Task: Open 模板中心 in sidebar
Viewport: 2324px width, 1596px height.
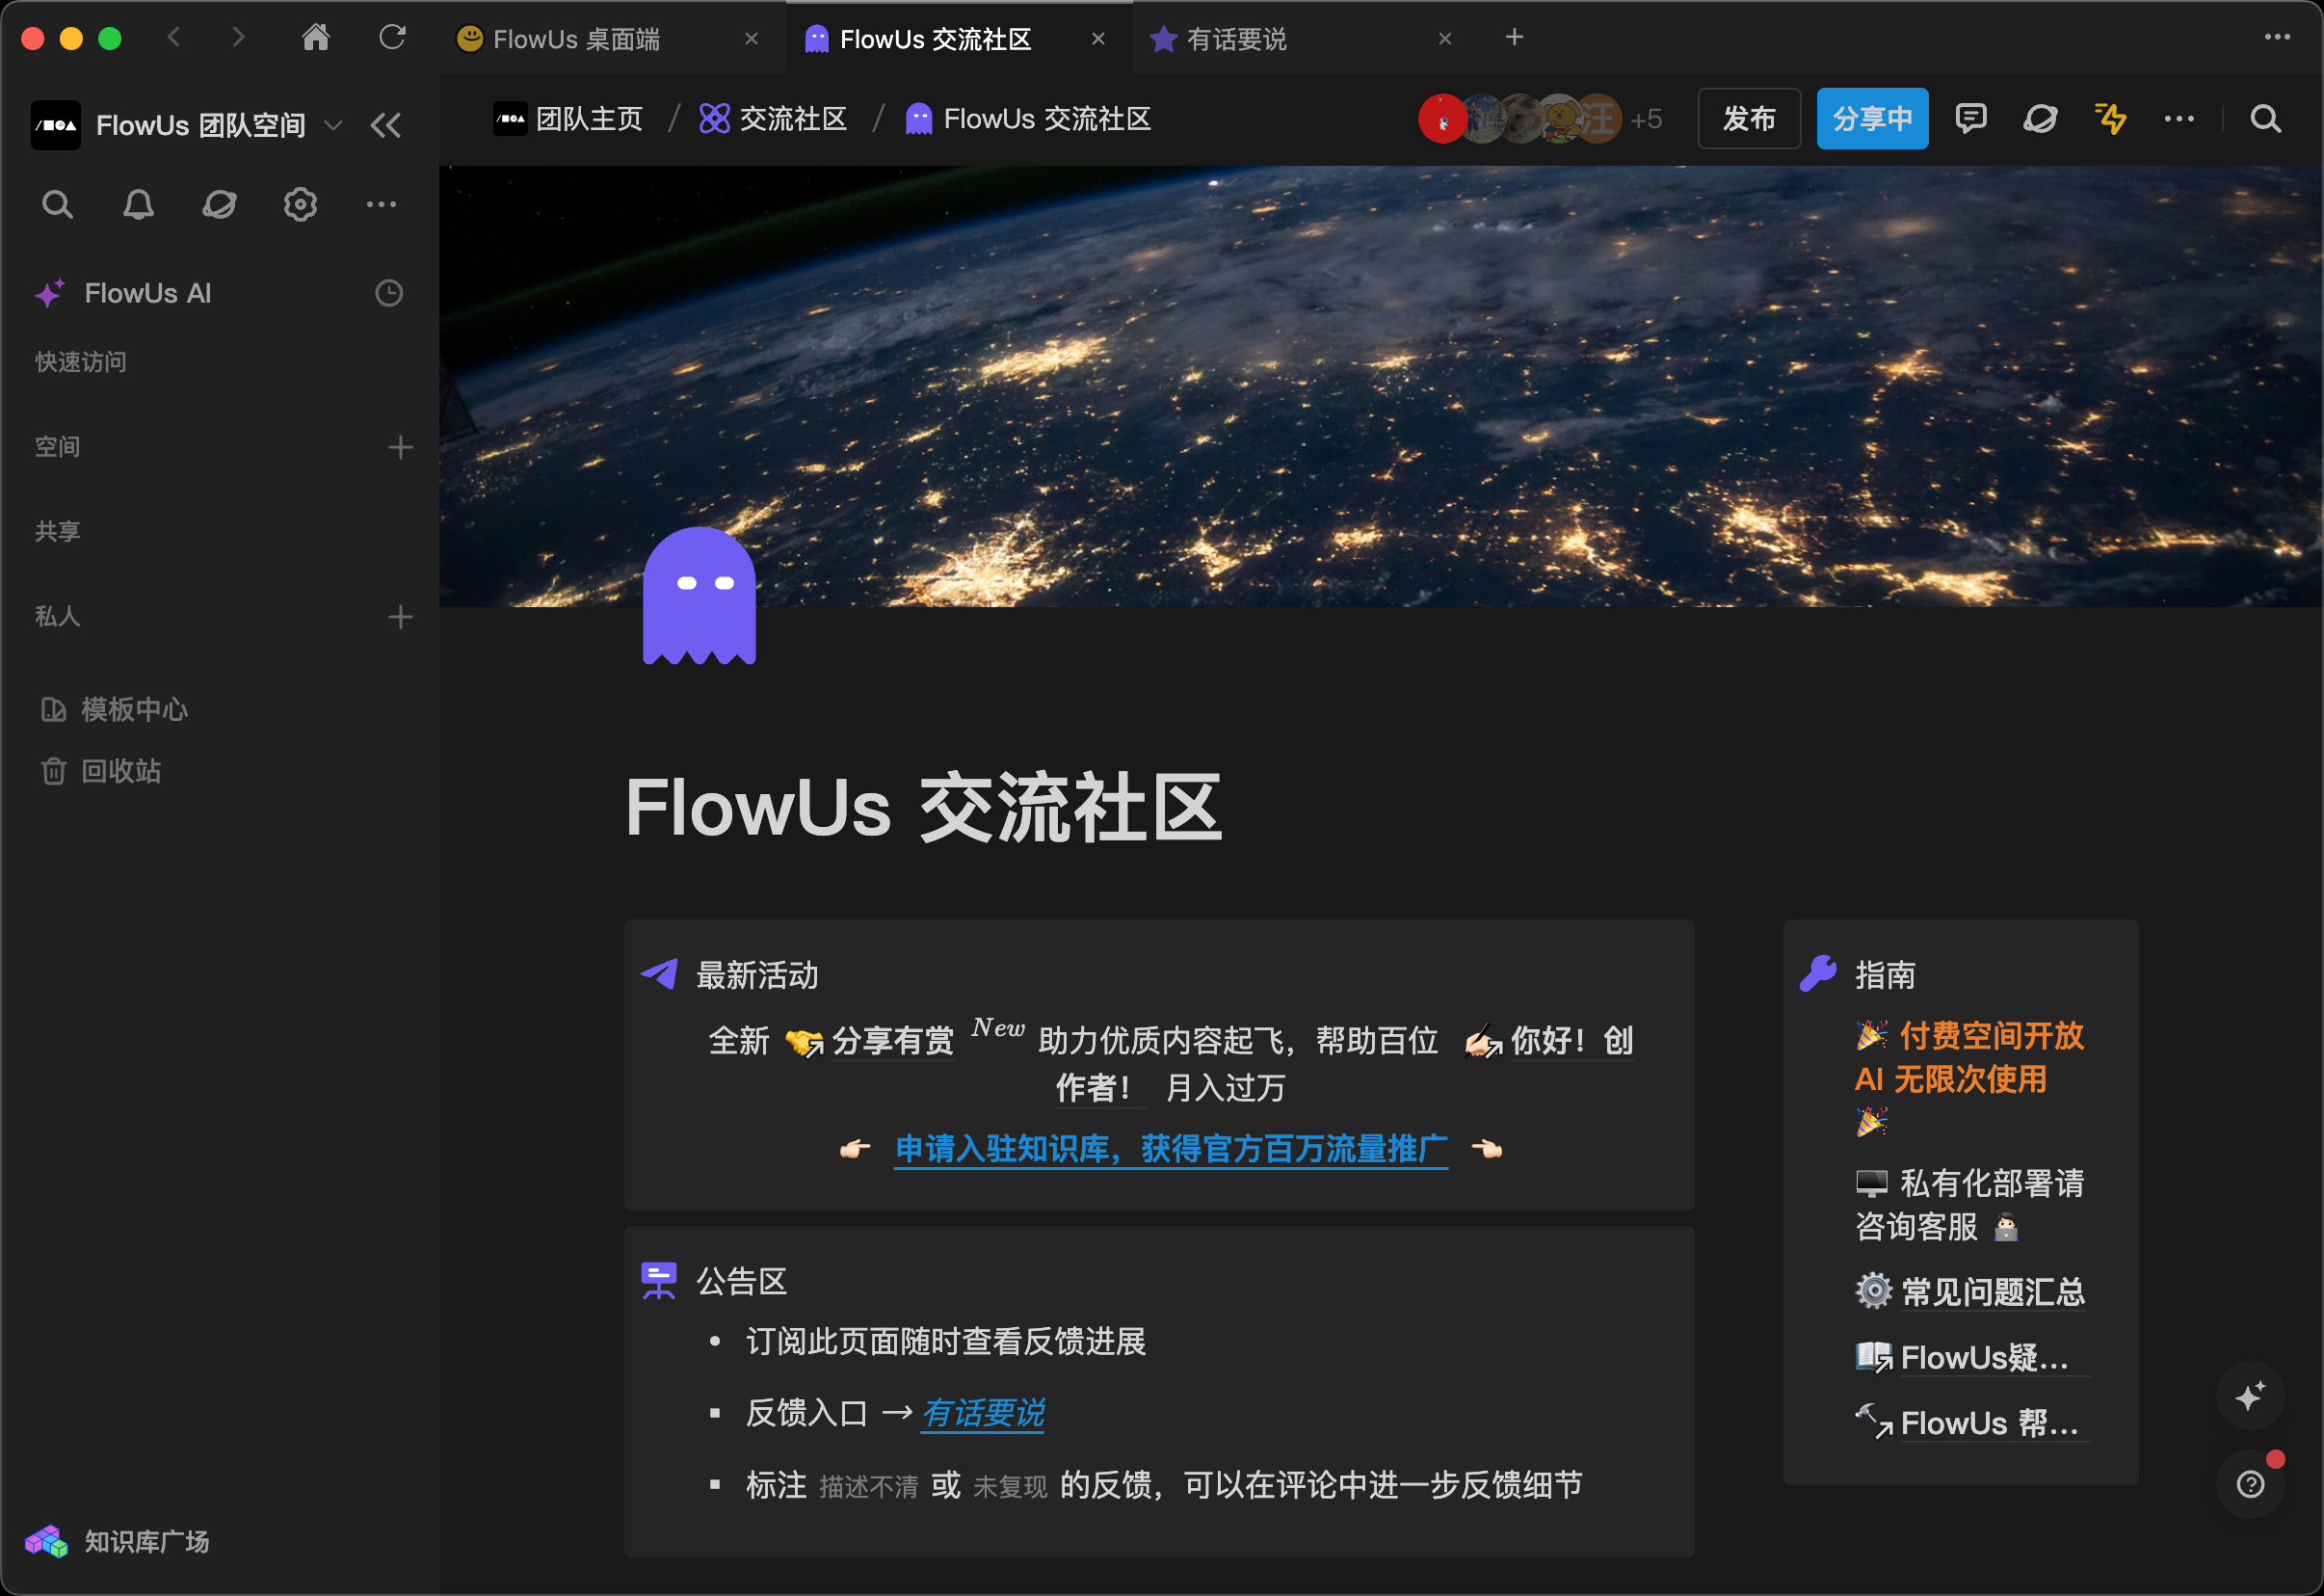Action: click(x=134, y=710)
